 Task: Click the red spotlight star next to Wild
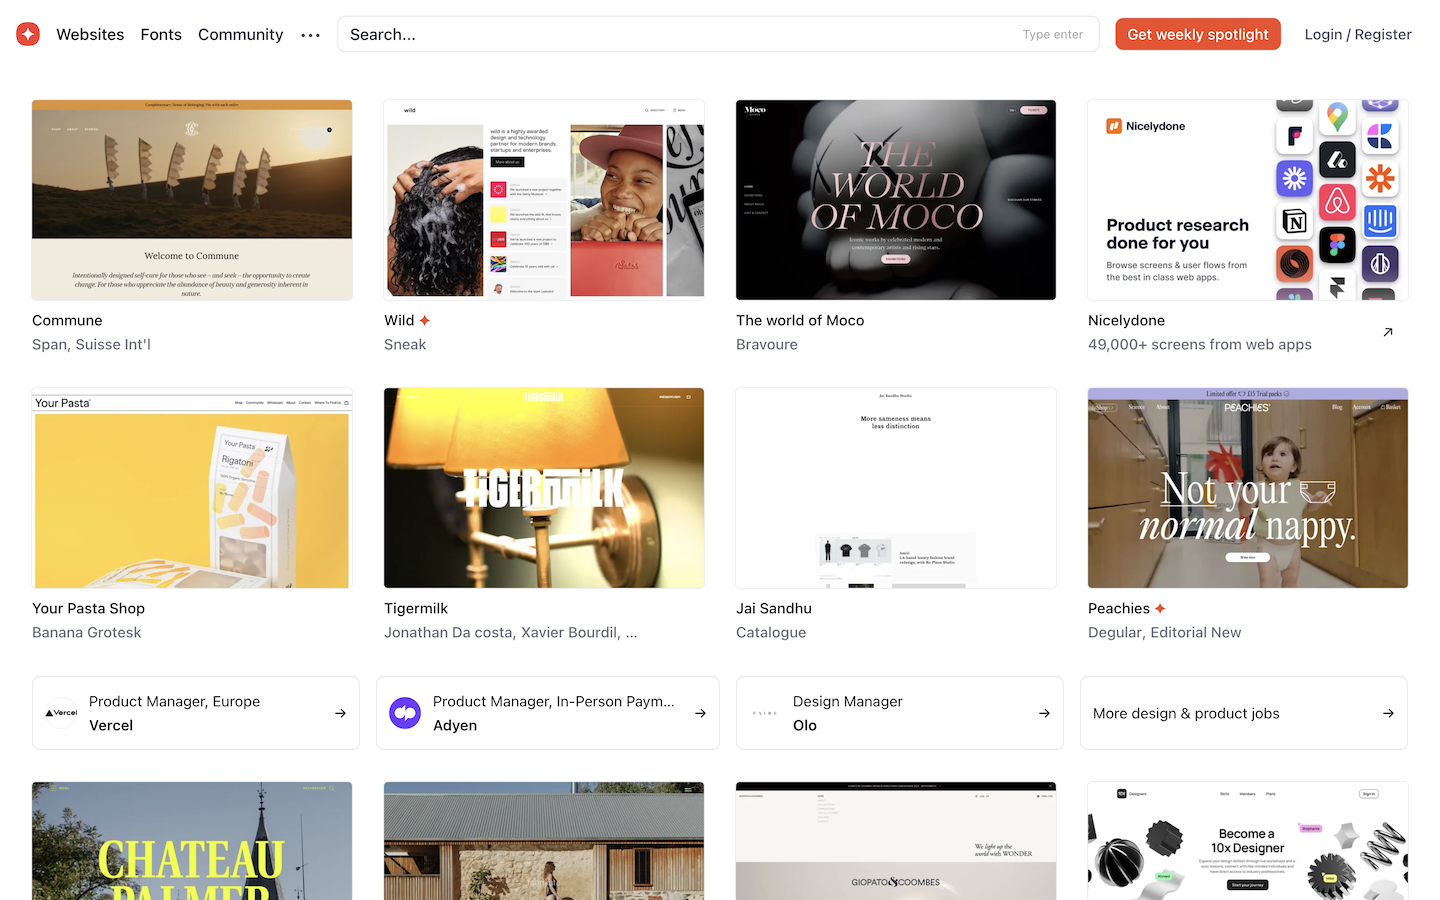[x=424, y=320]
